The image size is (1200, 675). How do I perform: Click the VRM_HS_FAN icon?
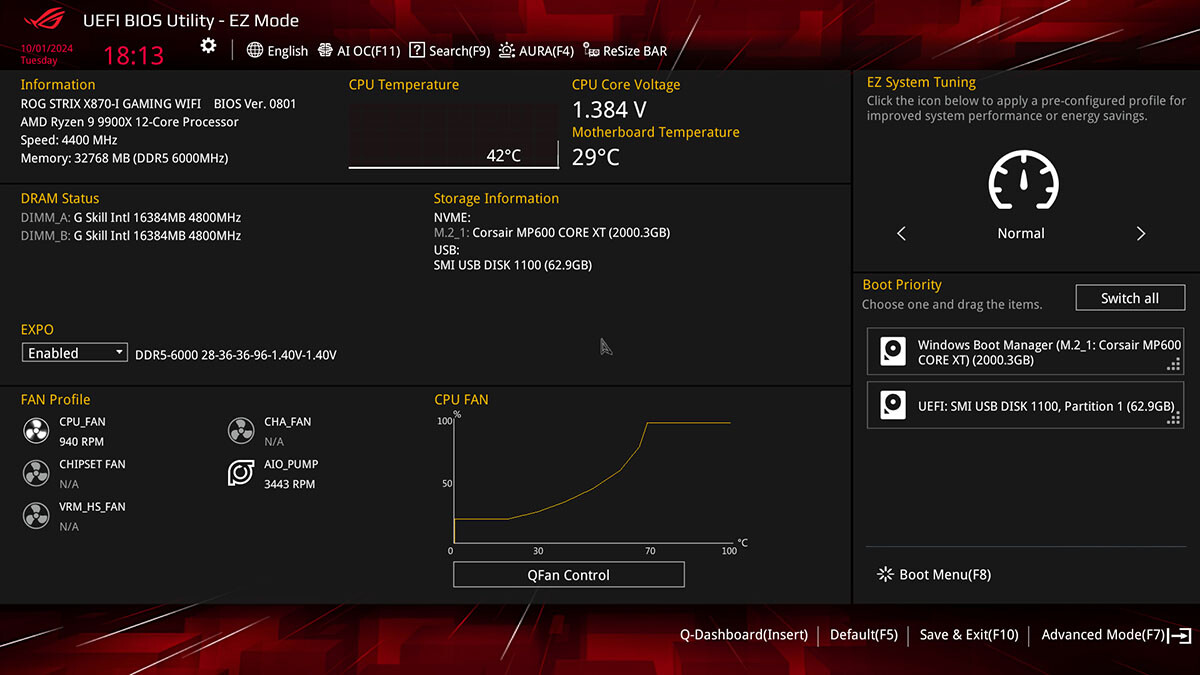click(x=36, y=516)
